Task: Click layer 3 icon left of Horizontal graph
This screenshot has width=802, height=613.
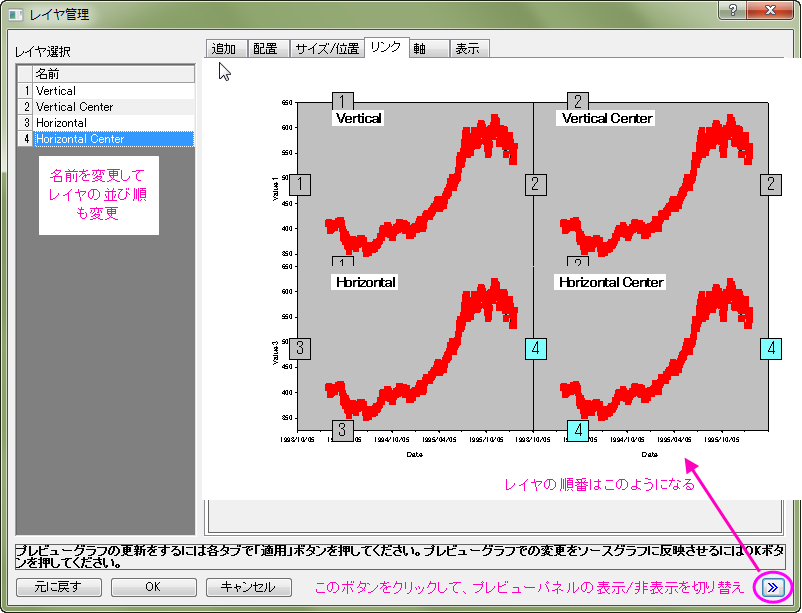Action: coord(300,348)
